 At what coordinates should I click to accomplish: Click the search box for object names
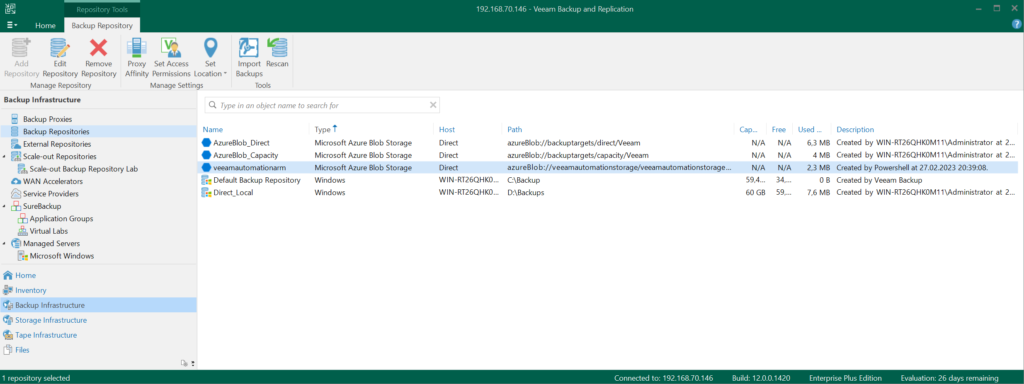point(322,105)
